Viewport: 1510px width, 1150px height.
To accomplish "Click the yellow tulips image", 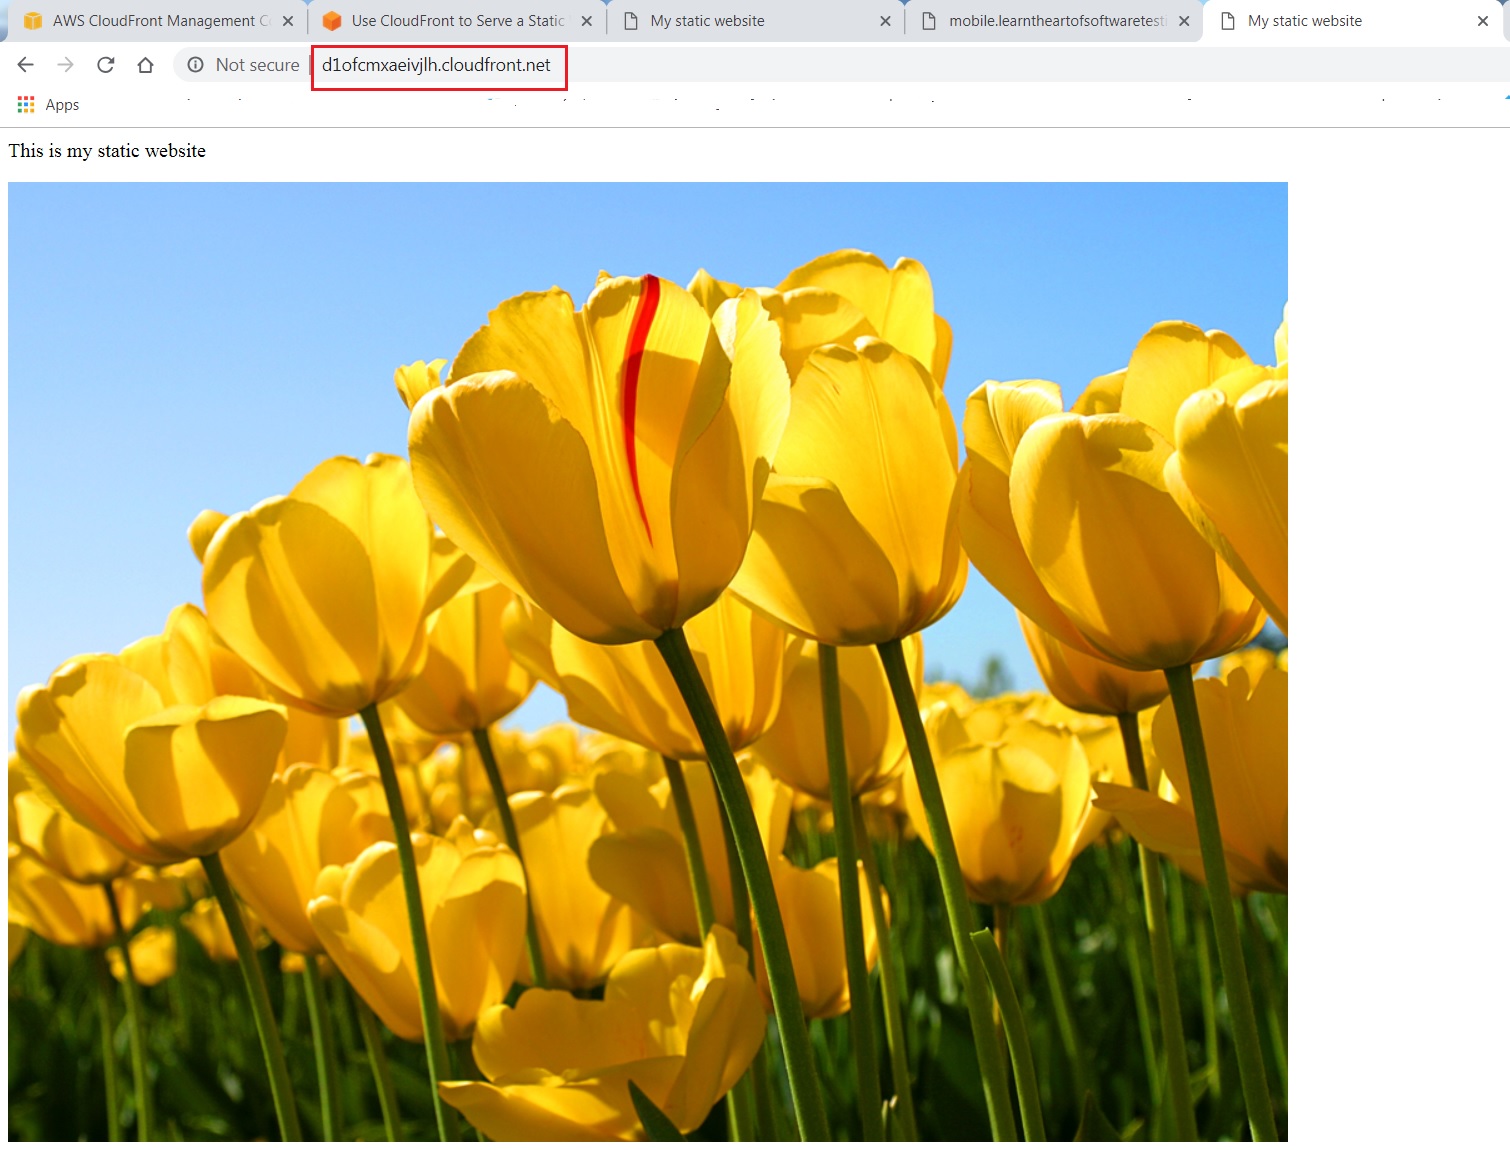I will click(x=647, y=661).
